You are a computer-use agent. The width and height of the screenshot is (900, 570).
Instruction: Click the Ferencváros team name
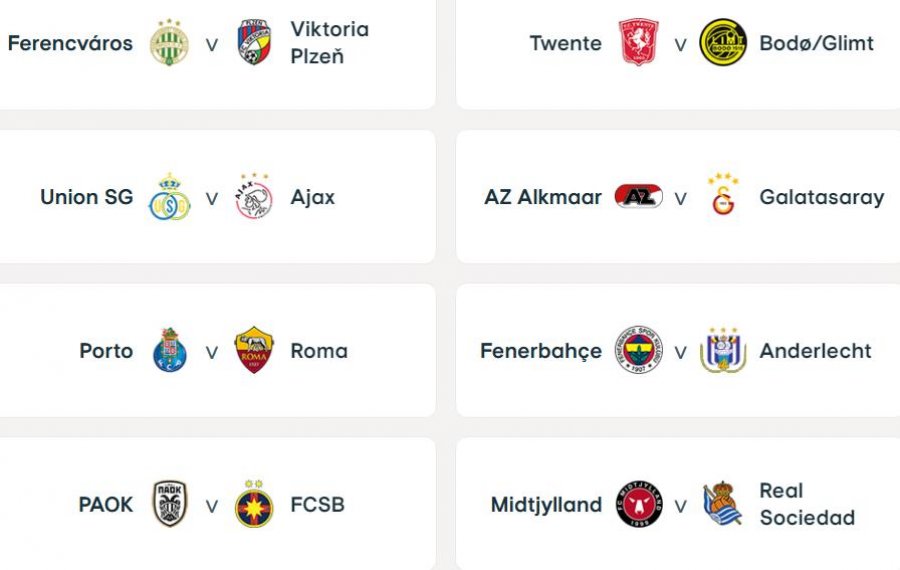coord(70,44)
